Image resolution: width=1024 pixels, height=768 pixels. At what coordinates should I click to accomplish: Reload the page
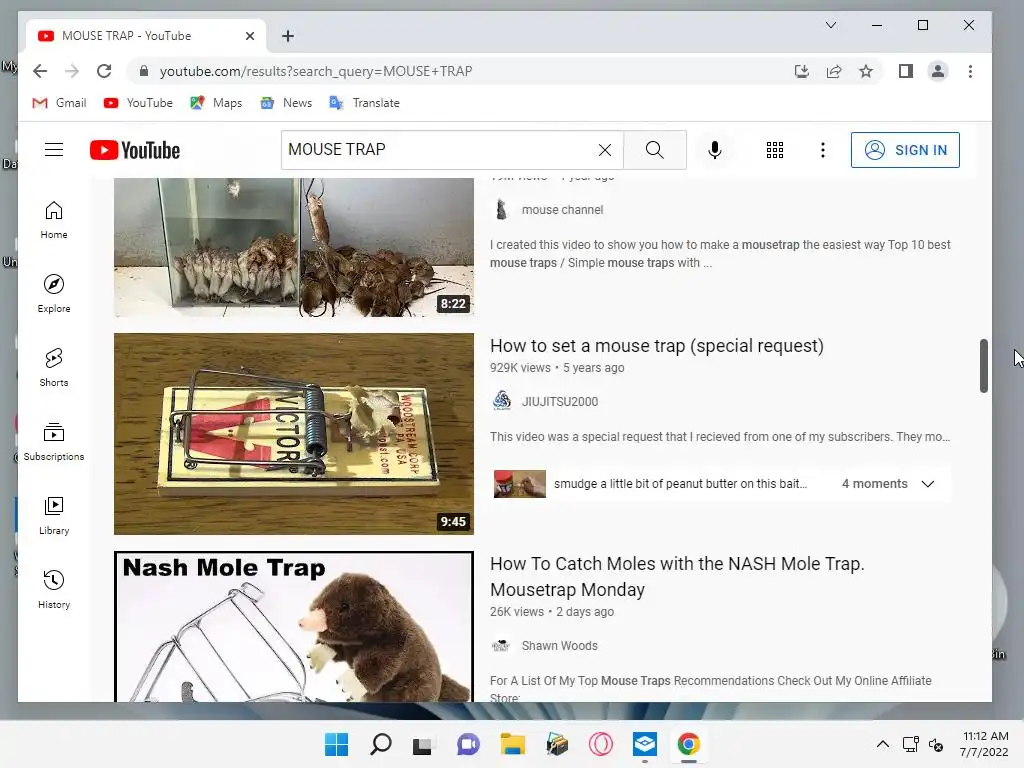point(104,71)
